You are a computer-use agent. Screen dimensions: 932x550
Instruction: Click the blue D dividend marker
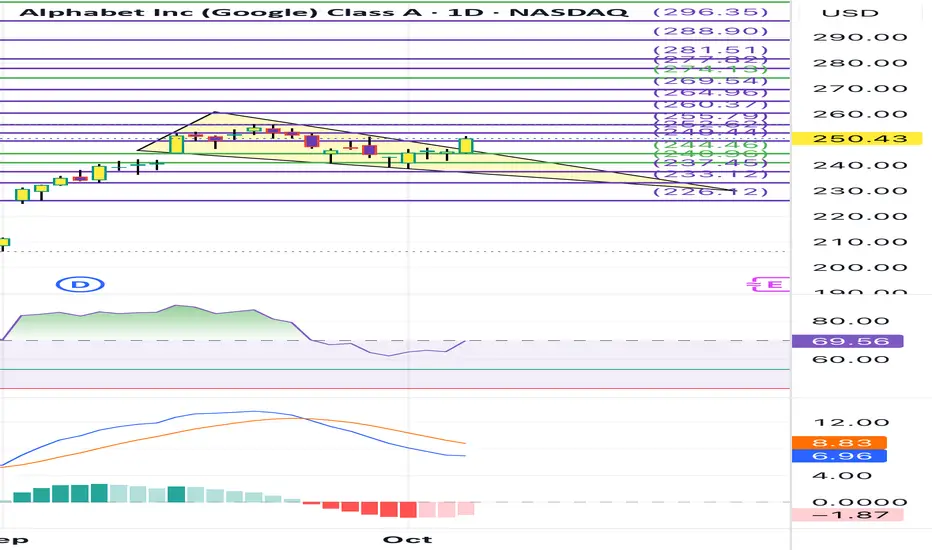[x=80, y=285]
